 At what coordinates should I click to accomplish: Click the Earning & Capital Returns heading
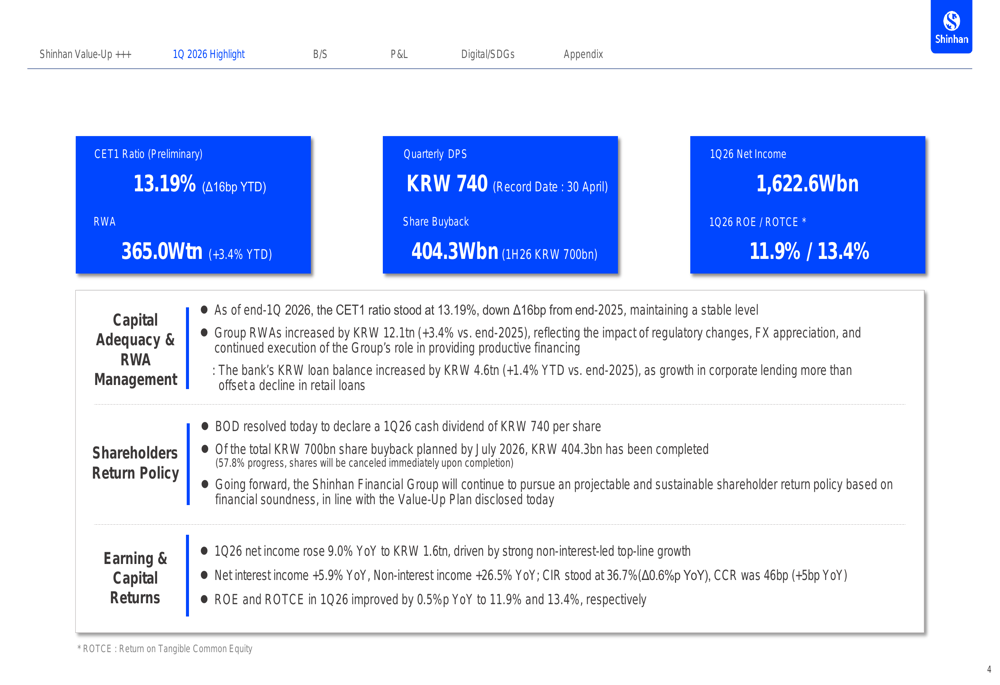135,578
